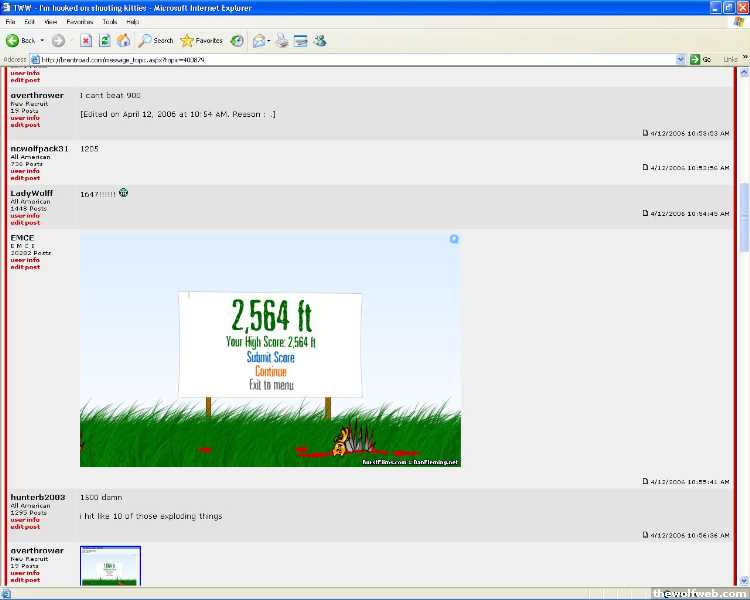Click the Back navigation button

pyautogui.click(x=20, y=41)
